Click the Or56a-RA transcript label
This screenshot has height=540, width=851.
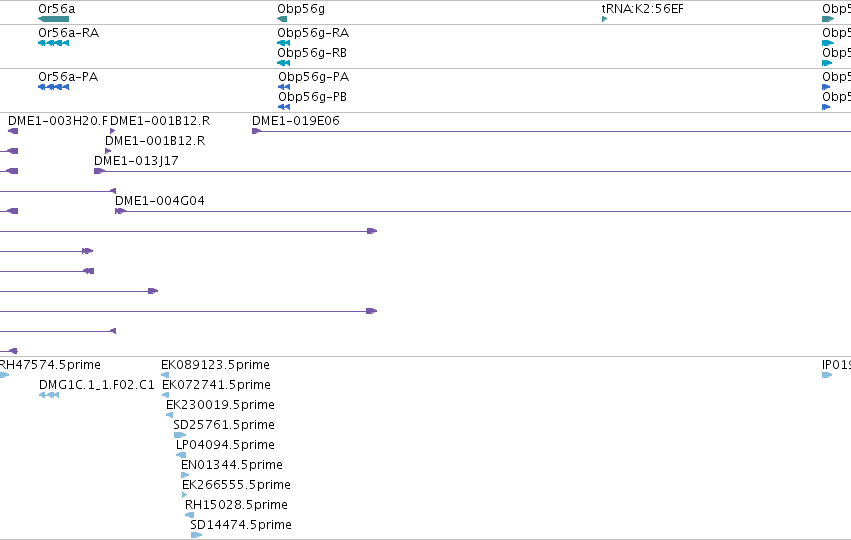click(68, 33)
